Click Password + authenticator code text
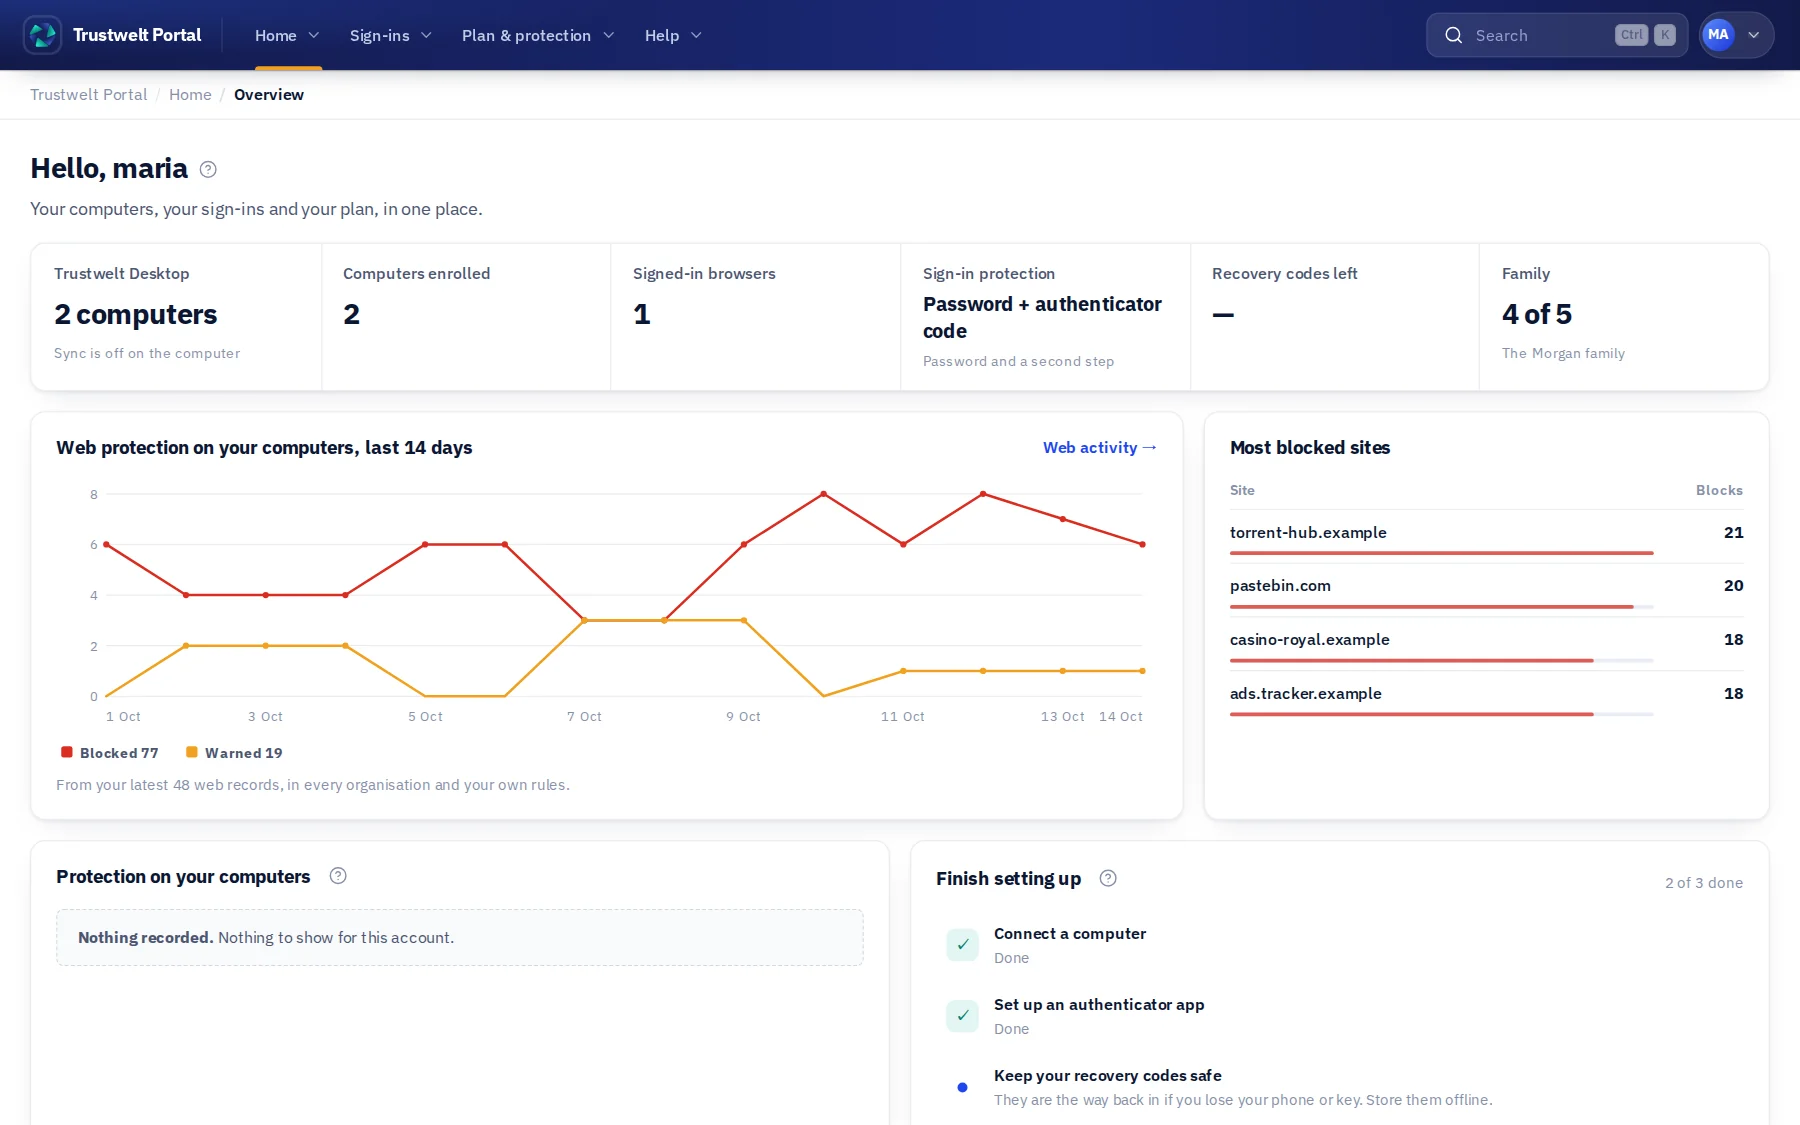 tap(1042, 317)
